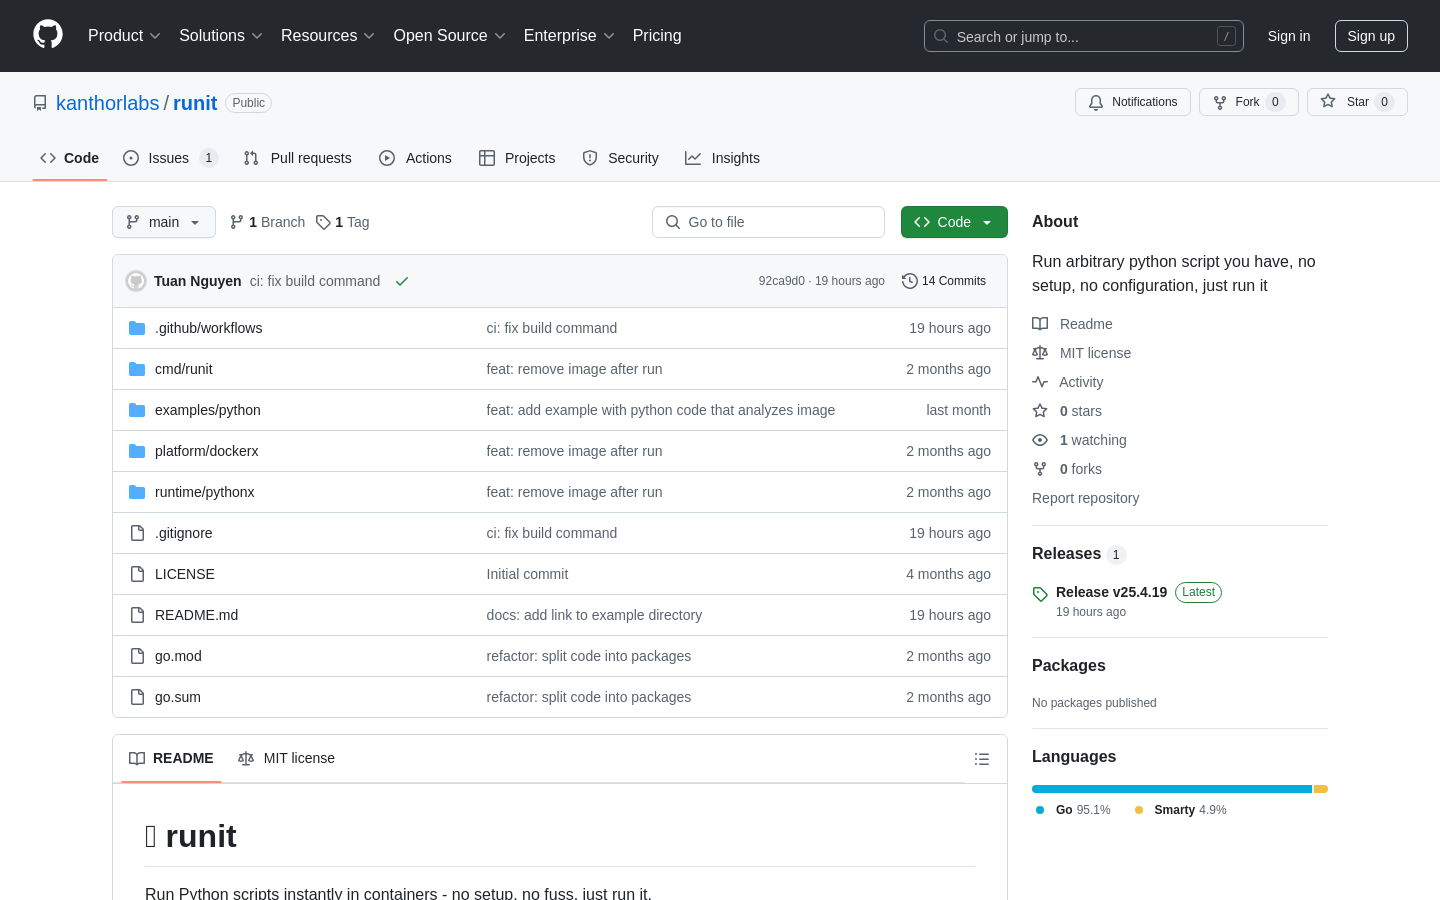Expand the Resources menu

(x=328, y=35)
